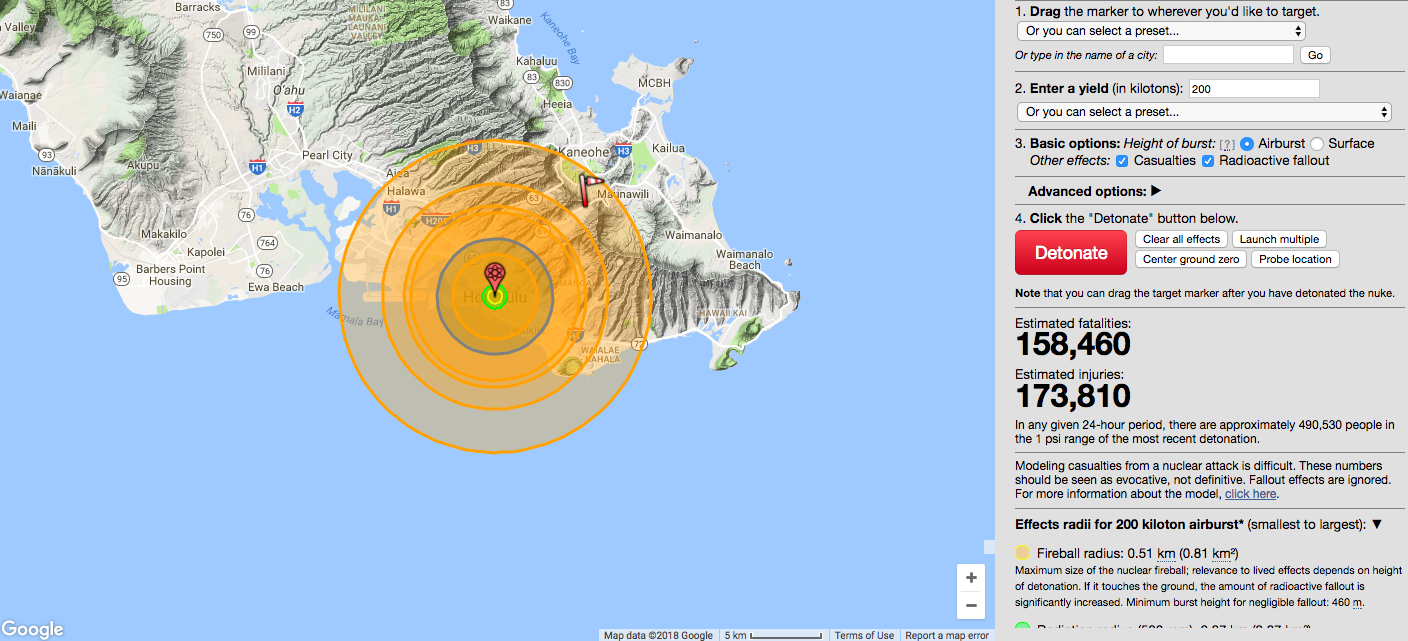Screen dimensions: 1408x641
Task: Click the yellow Fireball radius color swatch
Action: coord(1022,553)
